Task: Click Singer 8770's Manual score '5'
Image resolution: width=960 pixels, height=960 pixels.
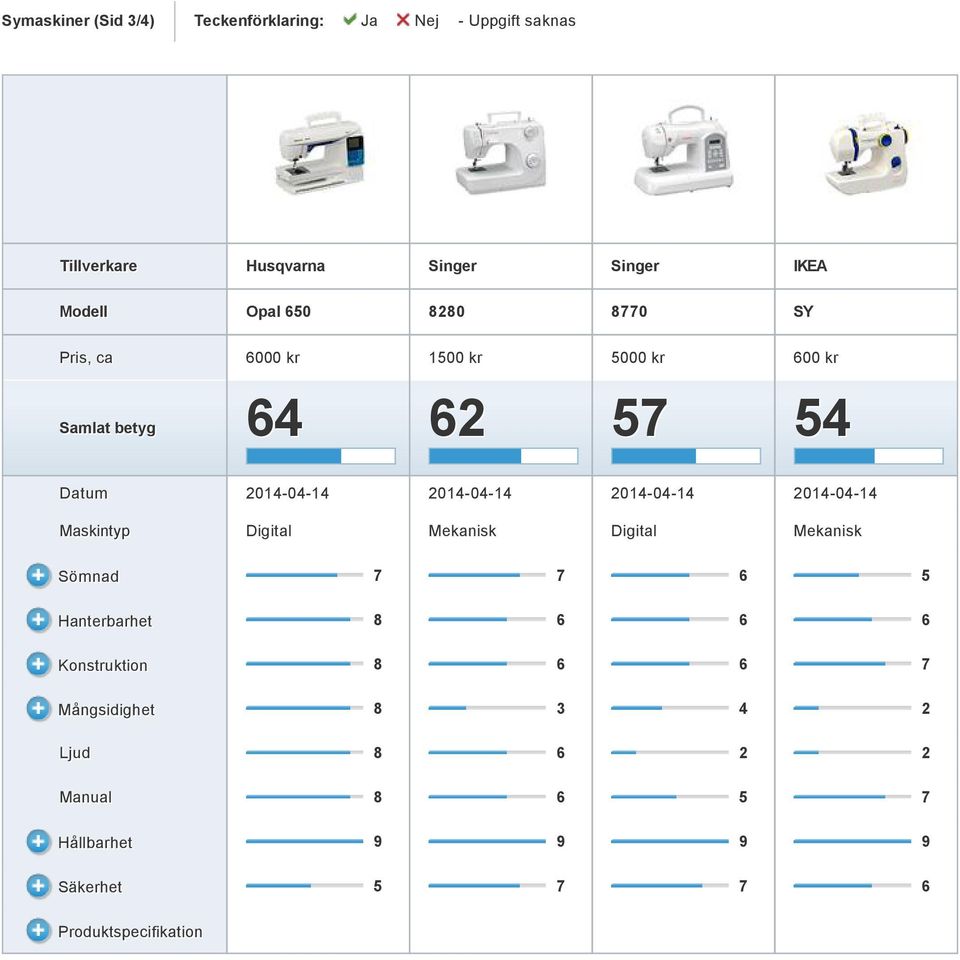Action: click(x=743, y=797)
